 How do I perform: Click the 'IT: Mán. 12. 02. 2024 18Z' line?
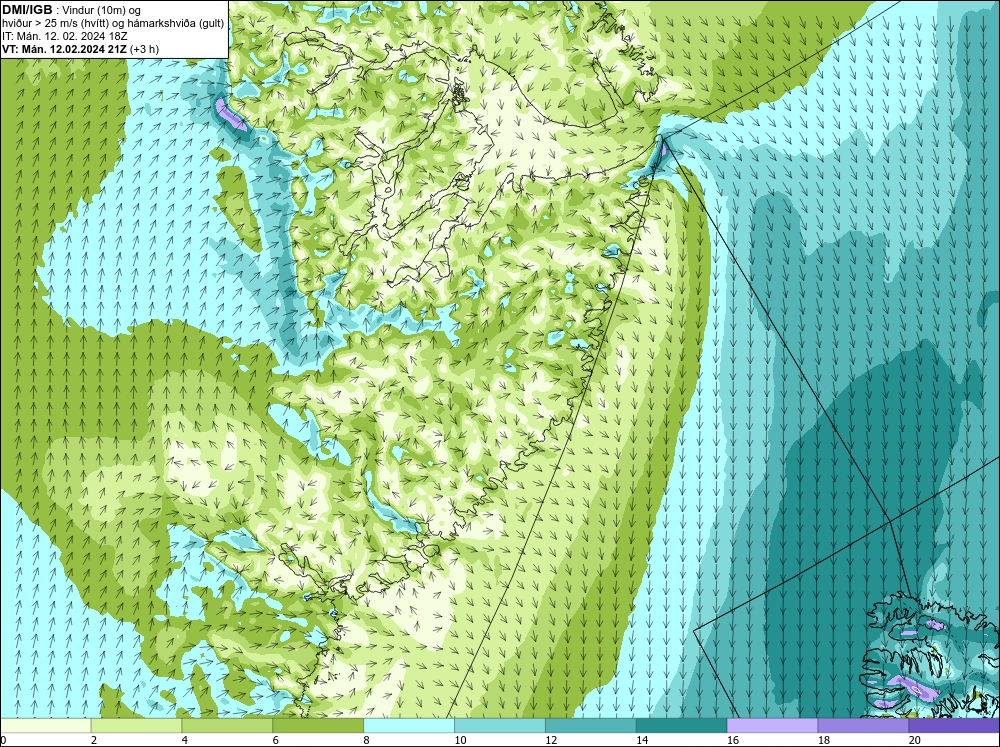pos(65,36)
